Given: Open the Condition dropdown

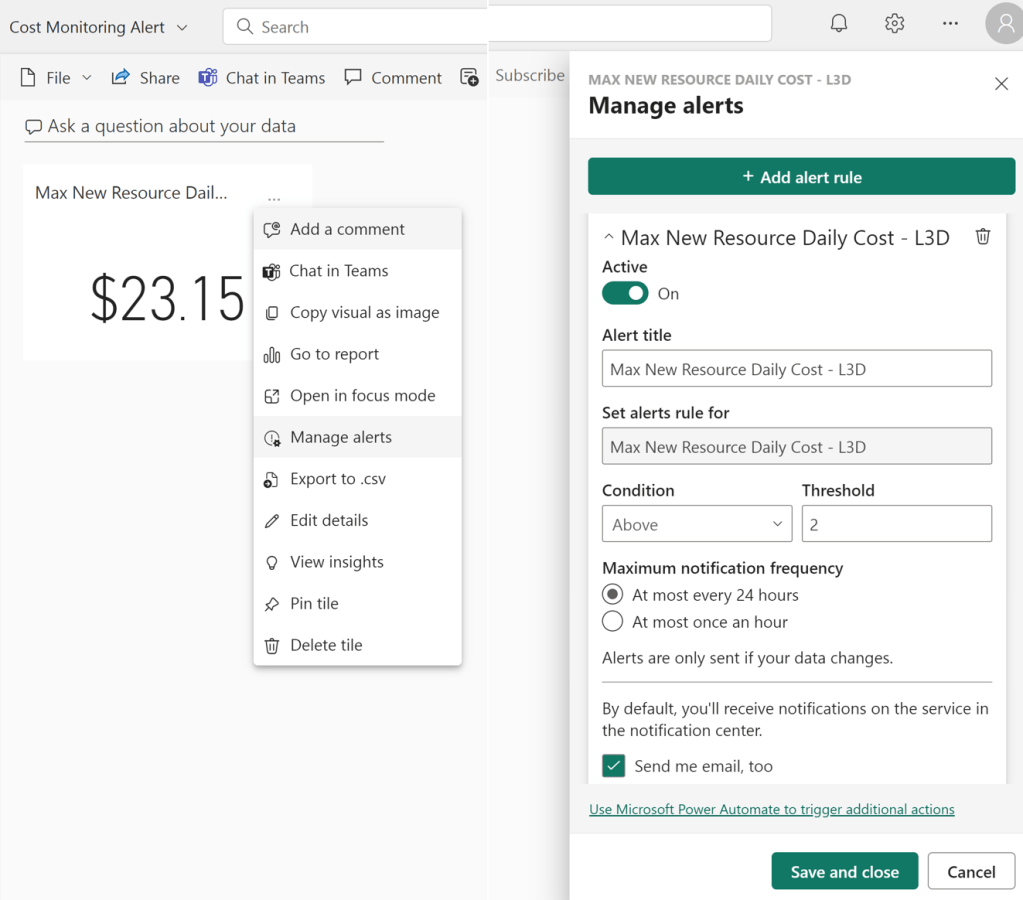Looking at the screenshot, I should (696, 524).
